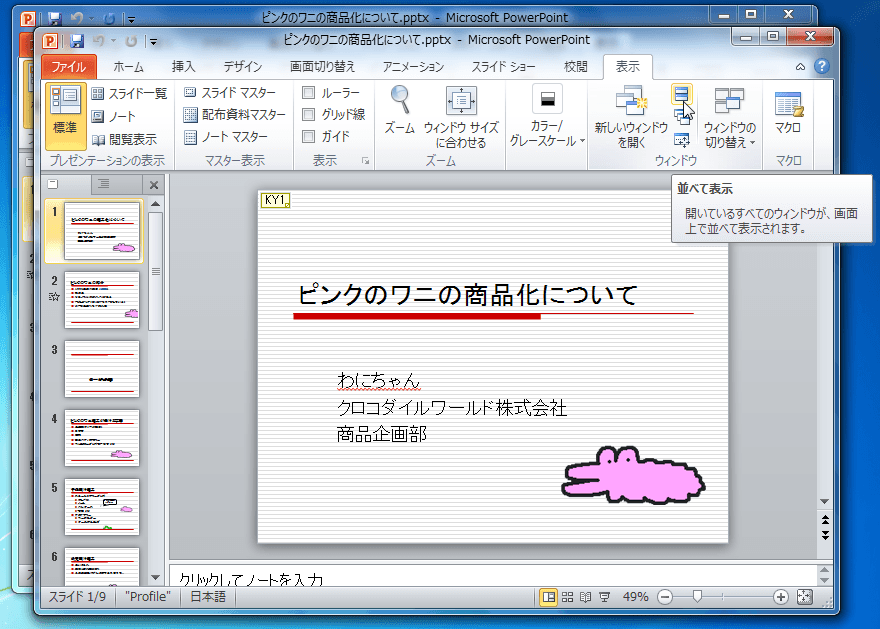The height and width of the screenshot is (629, 880).
Task: Click the KY1 comment marker on slide
Action: tap(276, 200)
